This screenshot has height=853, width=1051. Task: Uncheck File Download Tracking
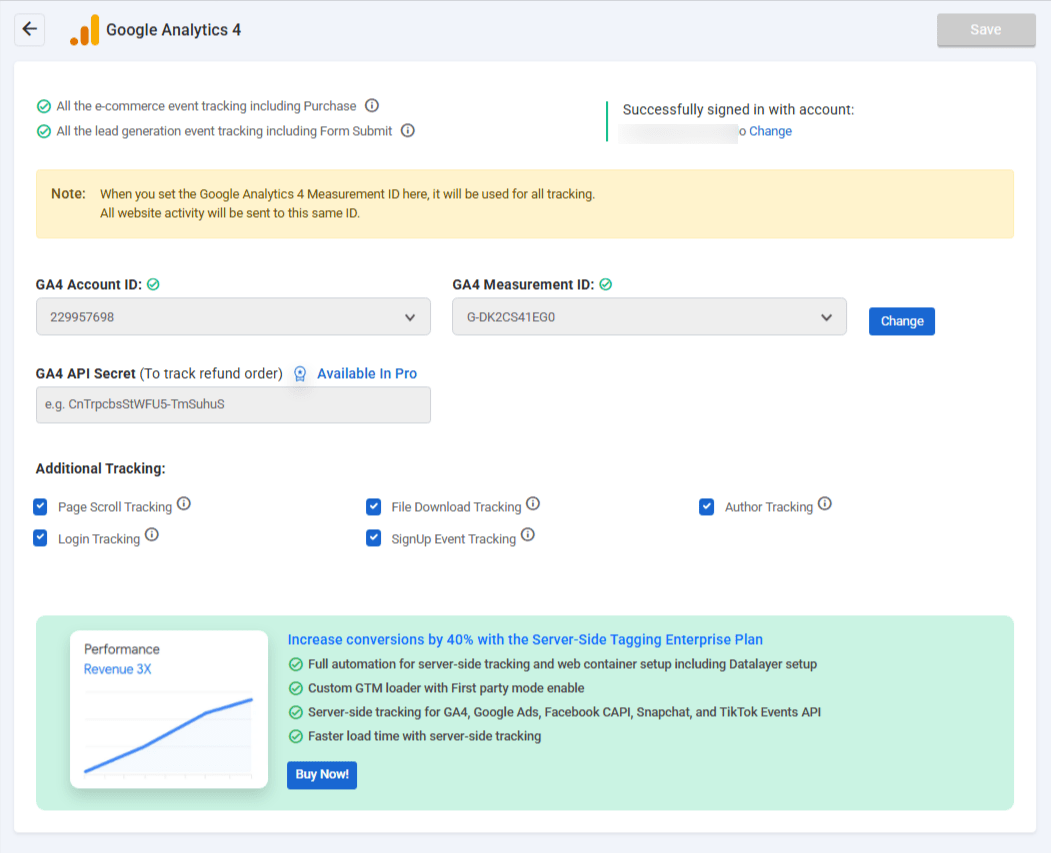pyautogui.click(x=374, y=507)
